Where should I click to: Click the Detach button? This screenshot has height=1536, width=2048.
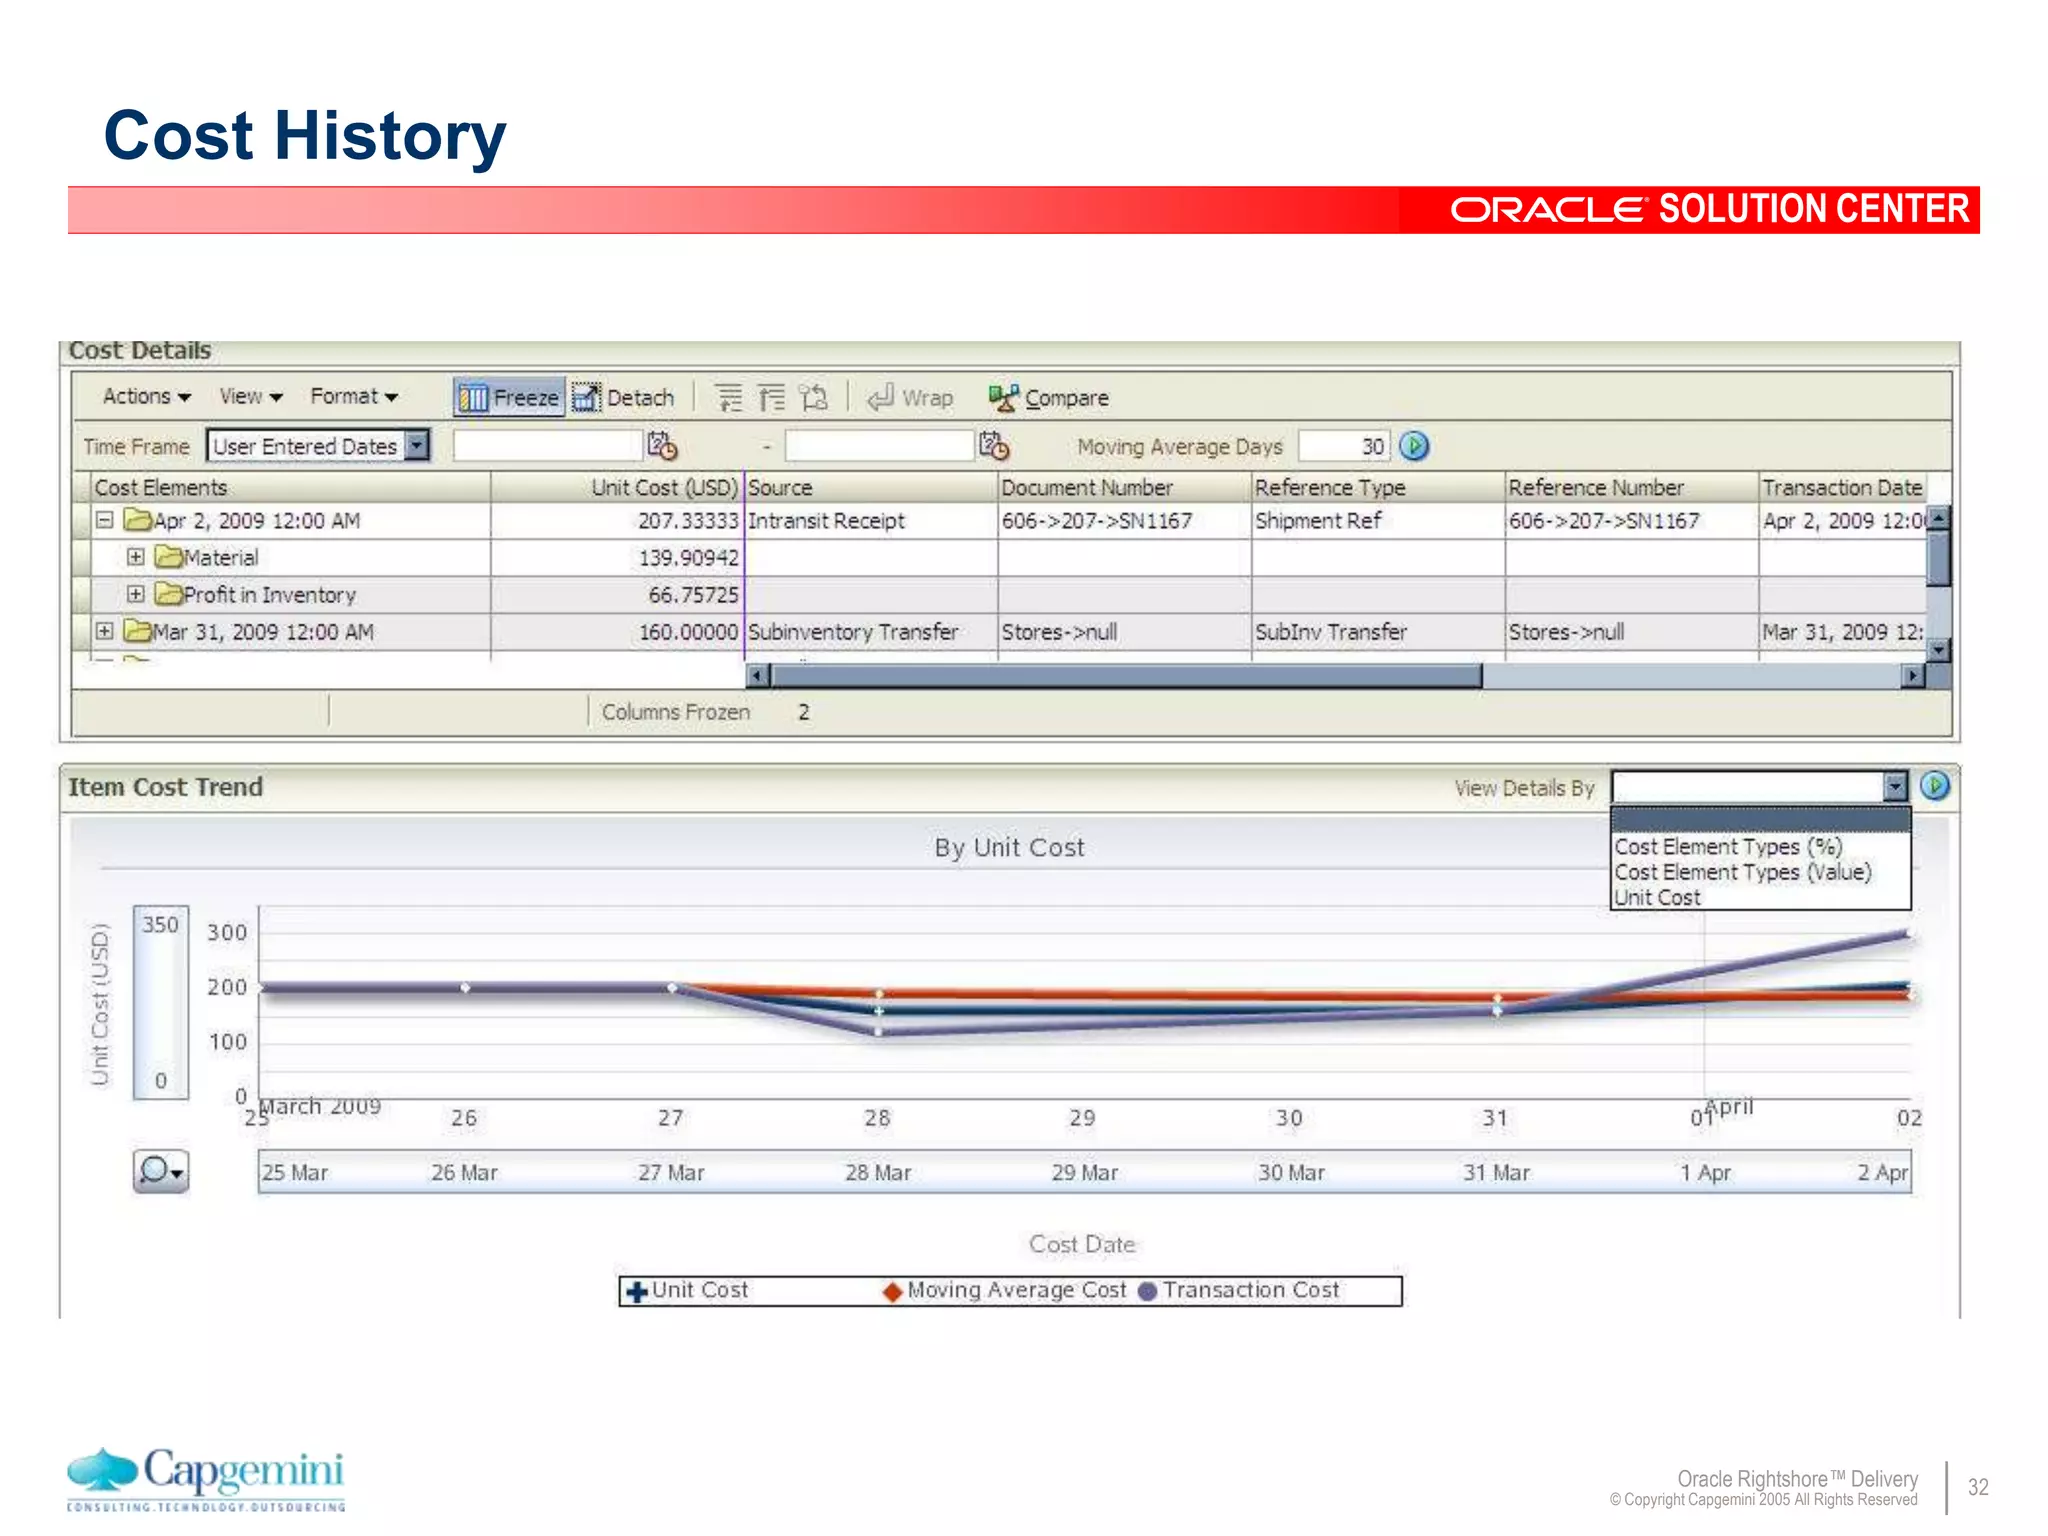[624, 398]
